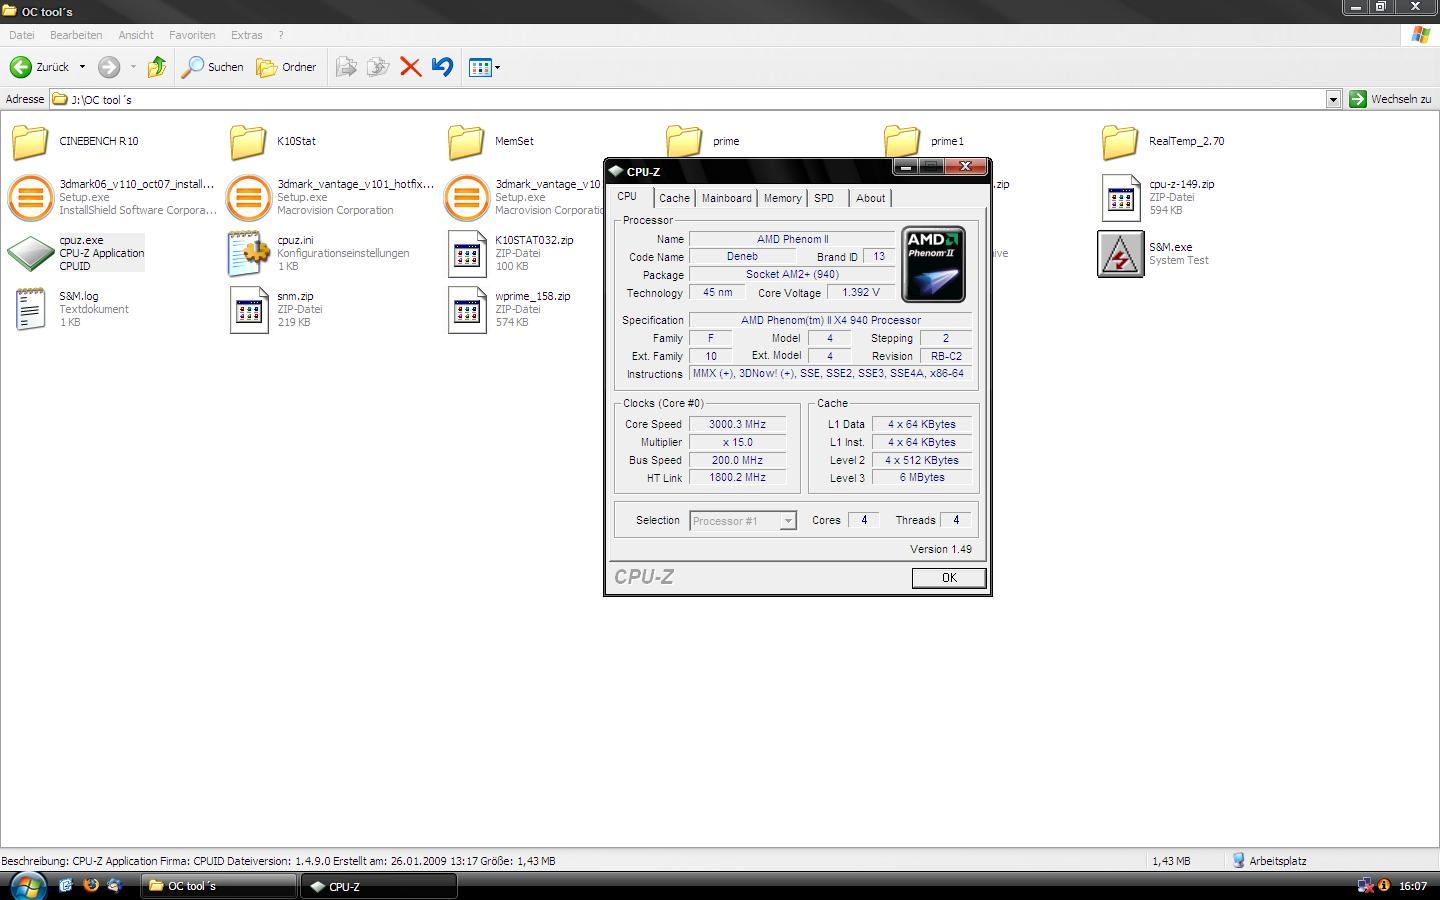1440x900 pixels.
Task: Click the Core Speed 3000.3 MHz value
Action: pyautogui.click(x=738, y=424)
